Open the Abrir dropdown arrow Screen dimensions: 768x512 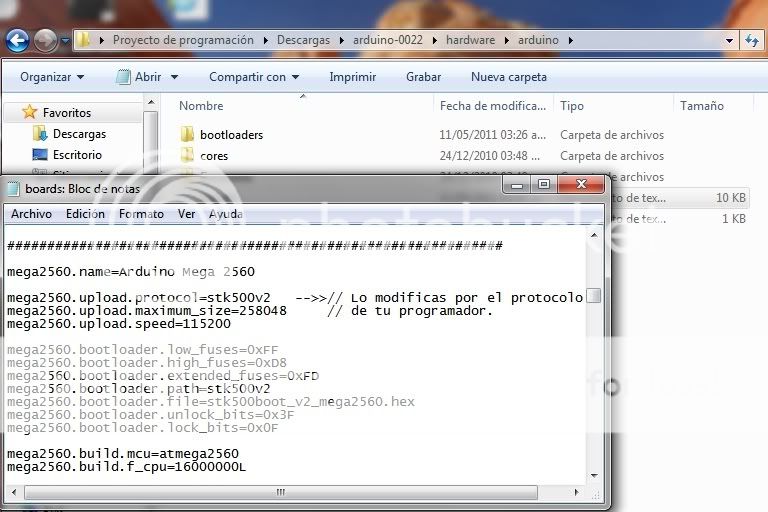174,77
